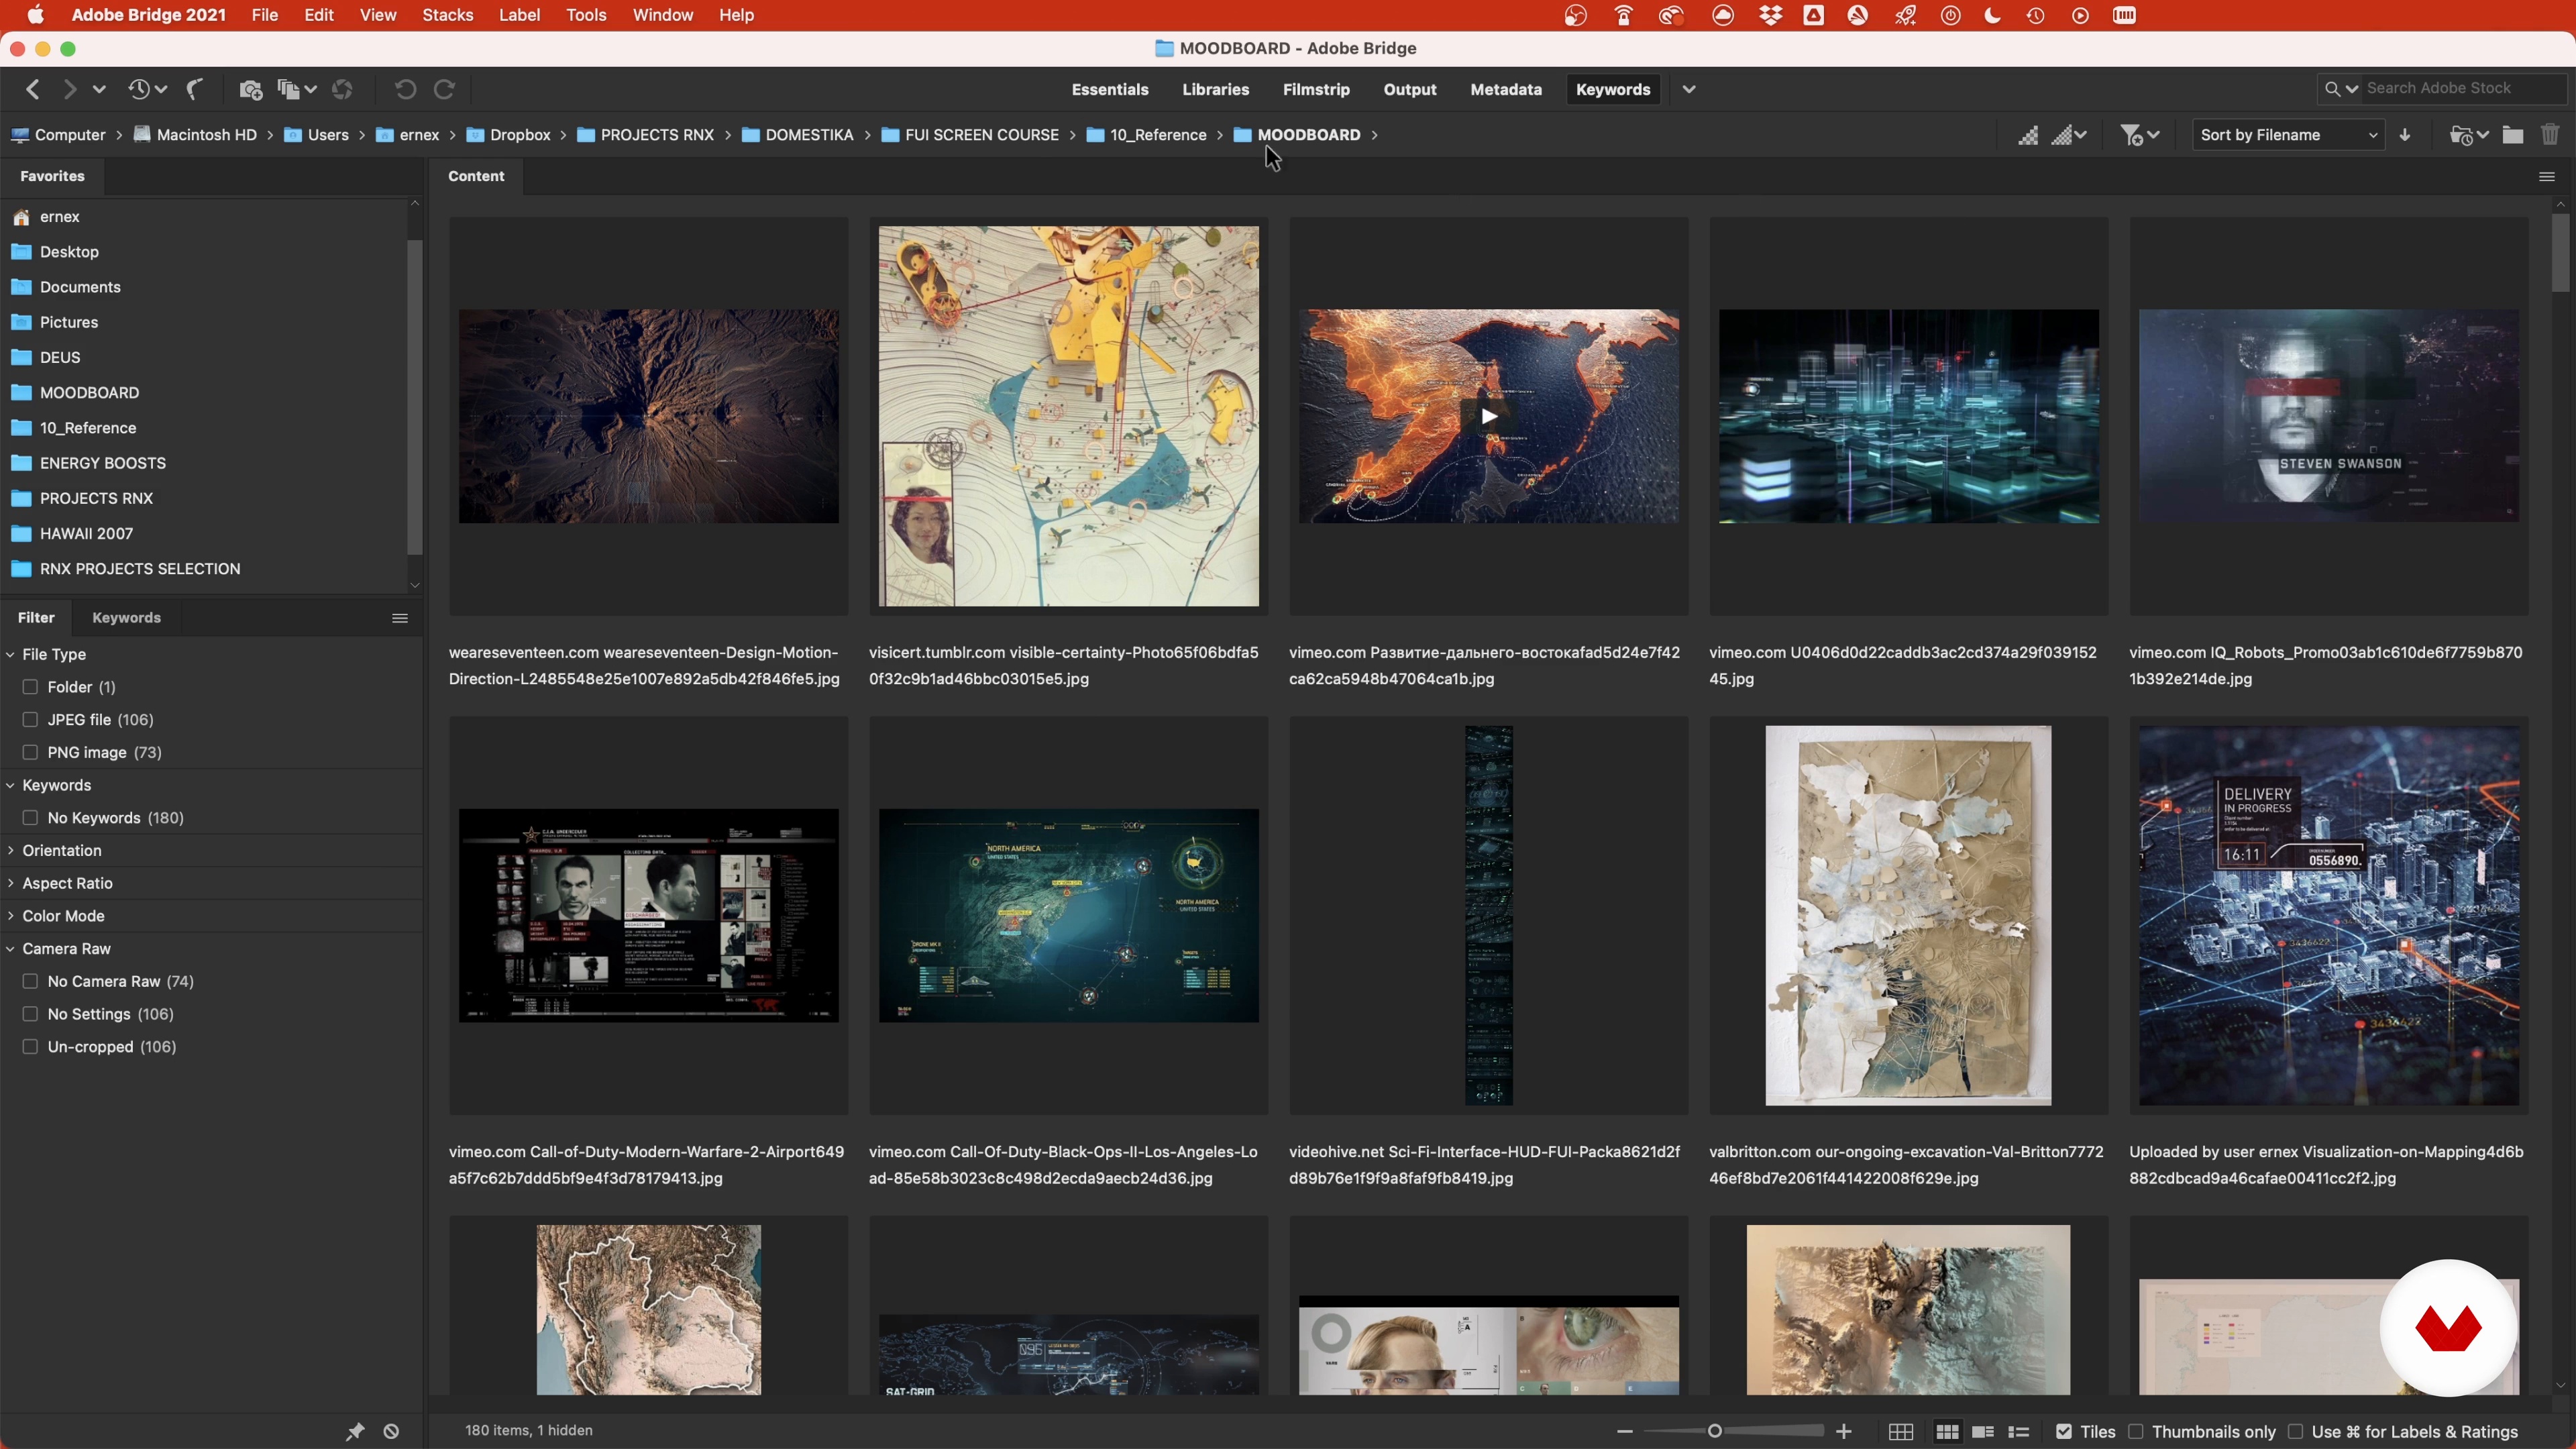Image resolution: width=2576 pixels, height=1449 pixels.
Task: Collapse the Keywords filter section
Action: (x=10, y=785)
